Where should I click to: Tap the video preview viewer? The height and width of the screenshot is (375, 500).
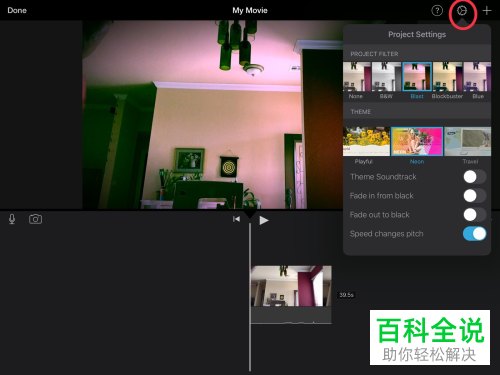click(213, 115)
